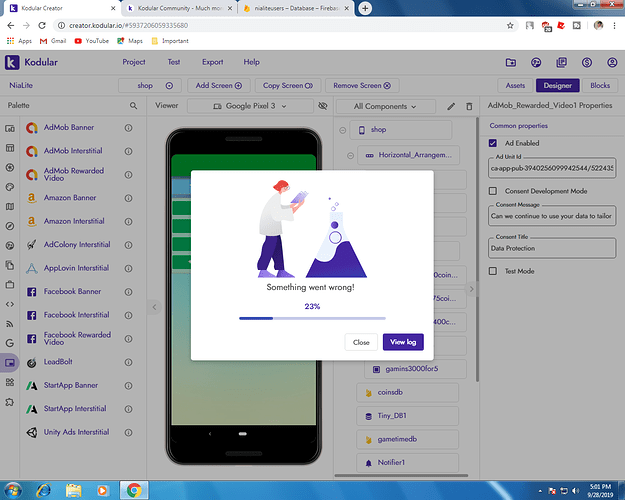This screenshot has width=625, height=500.
Task: Open the Help menu
Action: click(x=252, y=62)
